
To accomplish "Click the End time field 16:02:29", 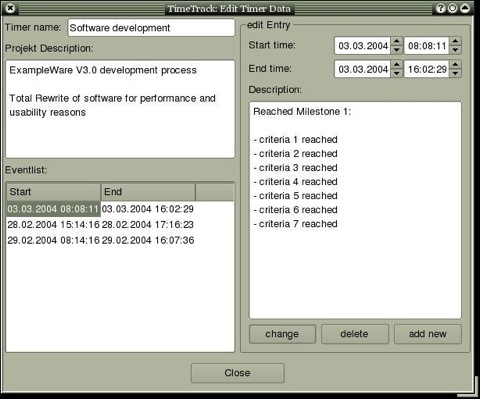I will click(x=427, y=69).
